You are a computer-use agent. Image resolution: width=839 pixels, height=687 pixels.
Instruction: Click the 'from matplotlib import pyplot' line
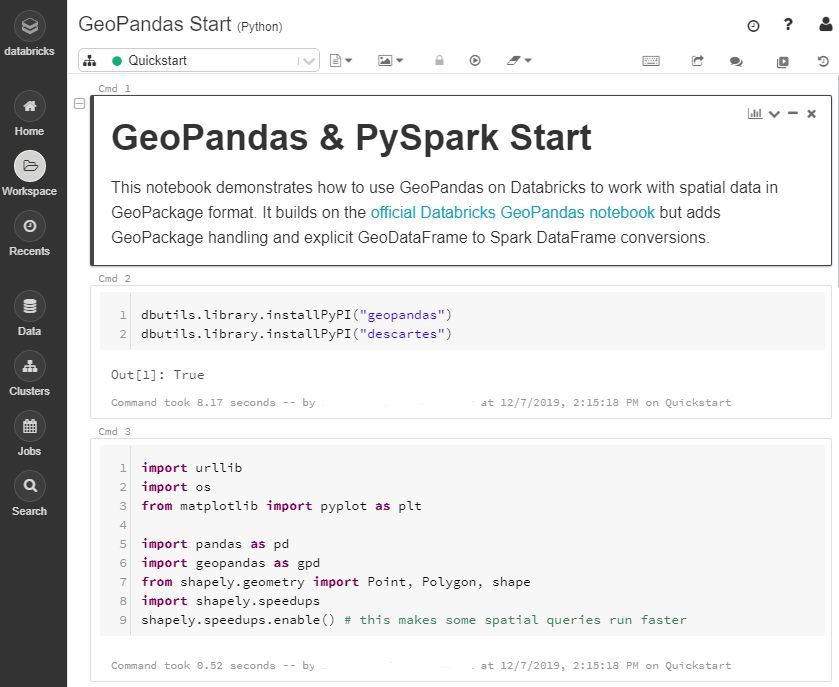281,506
